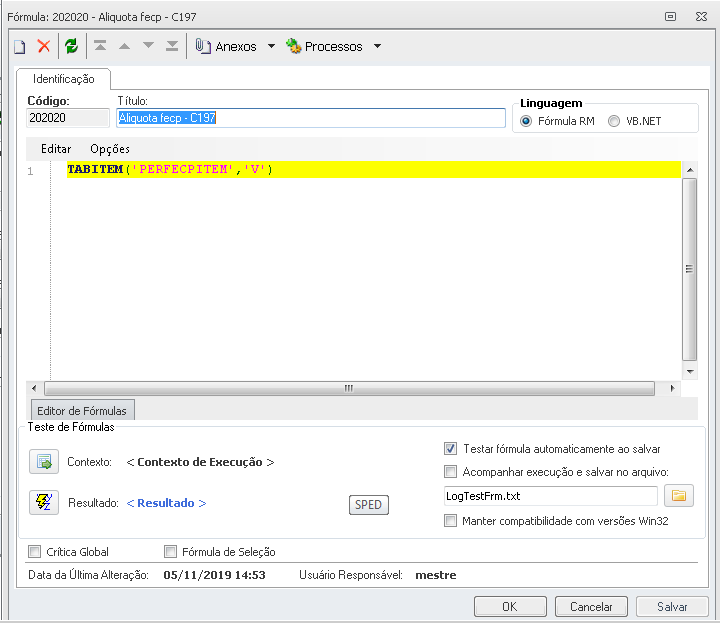Click the blue Resultado link
The height and width of the screenshot is (623, 720).
coord(166,503)
